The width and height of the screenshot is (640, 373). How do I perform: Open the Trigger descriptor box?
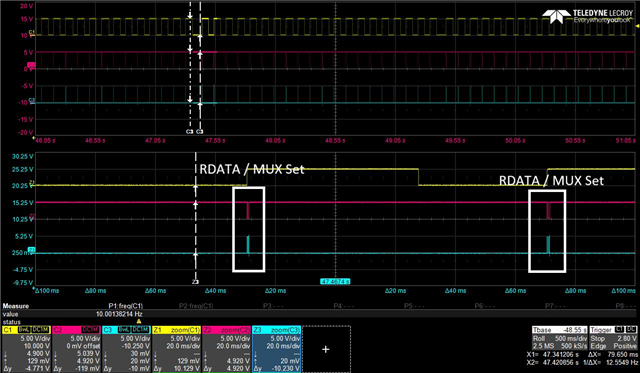click(x=613, y=339)
